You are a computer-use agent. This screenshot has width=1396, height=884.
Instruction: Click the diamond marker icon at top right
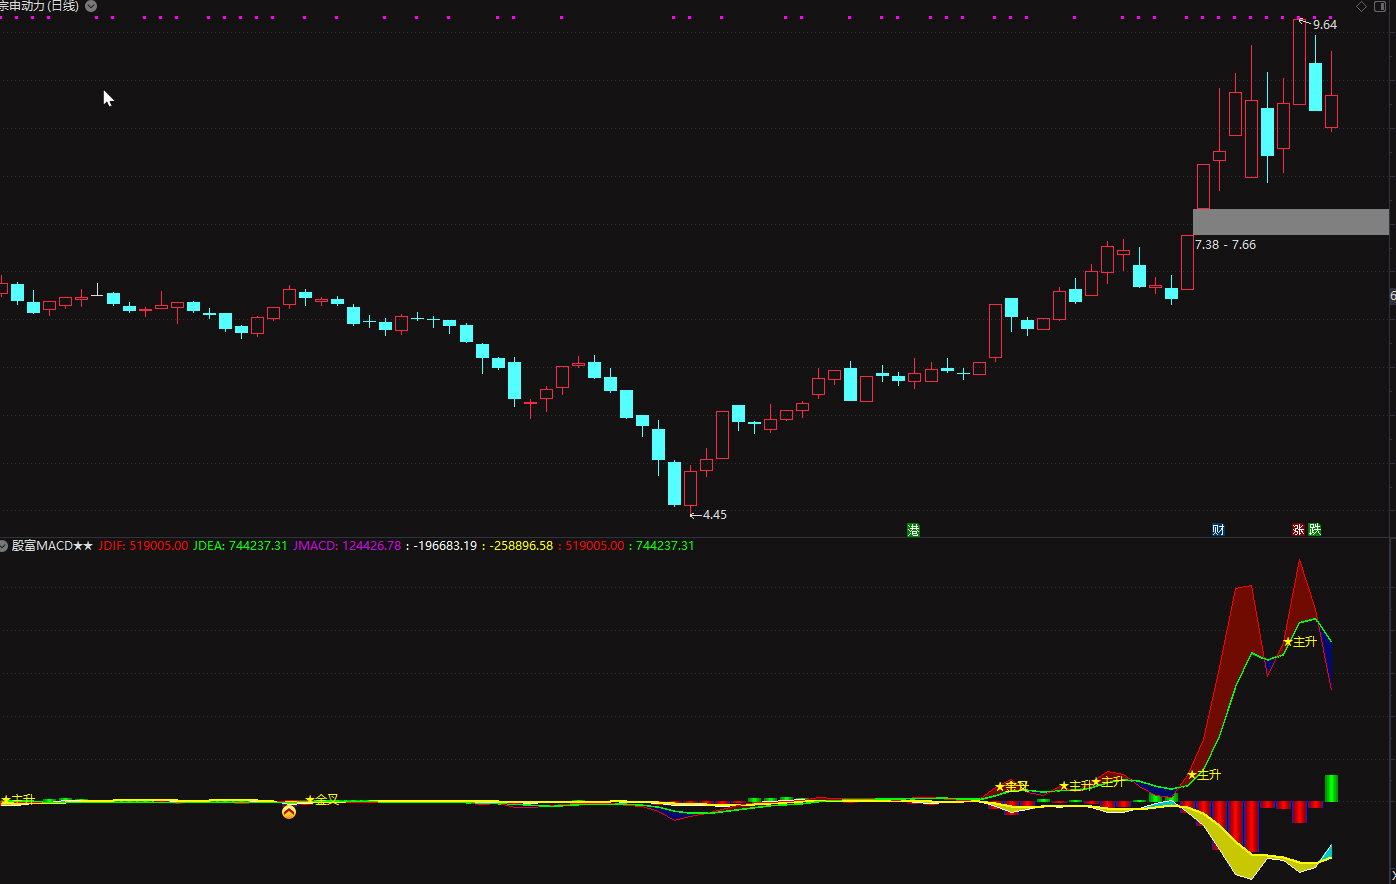pos(1361,6)
